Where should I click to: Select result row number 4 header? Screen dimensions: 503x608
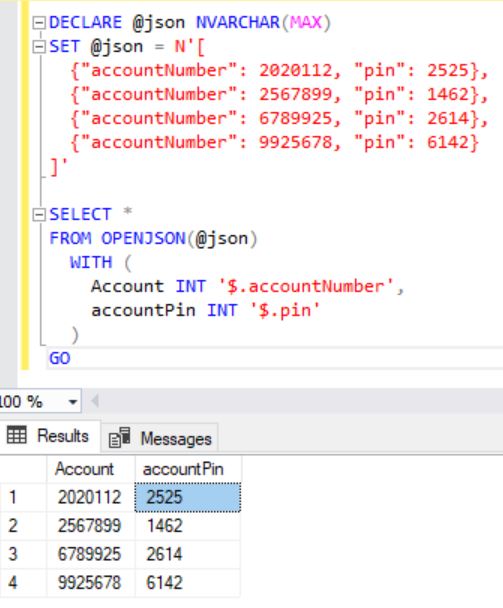tap(23, 583)
